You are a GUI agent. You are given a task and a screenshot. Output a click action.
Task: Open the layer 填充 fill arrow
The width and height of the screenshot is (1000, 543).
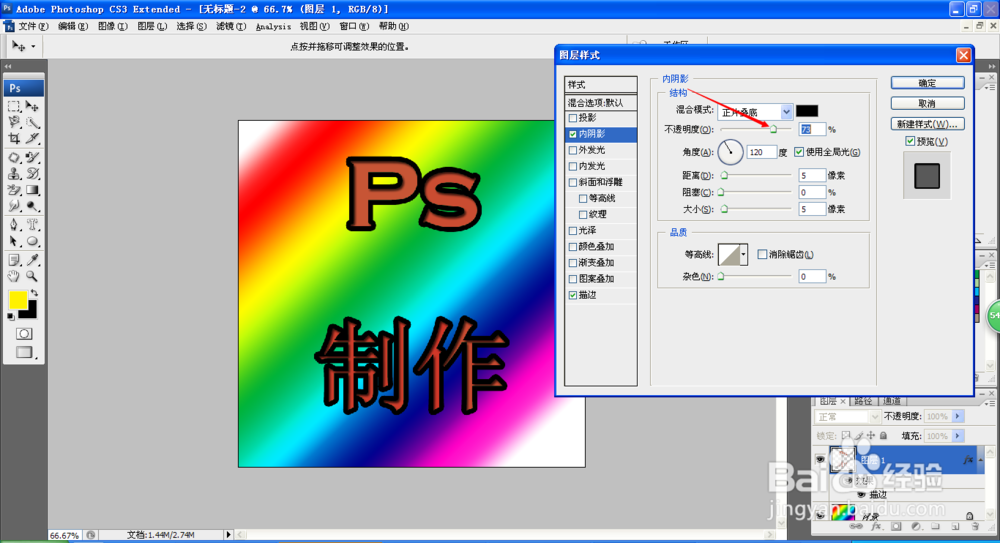(x=957, y=436)
